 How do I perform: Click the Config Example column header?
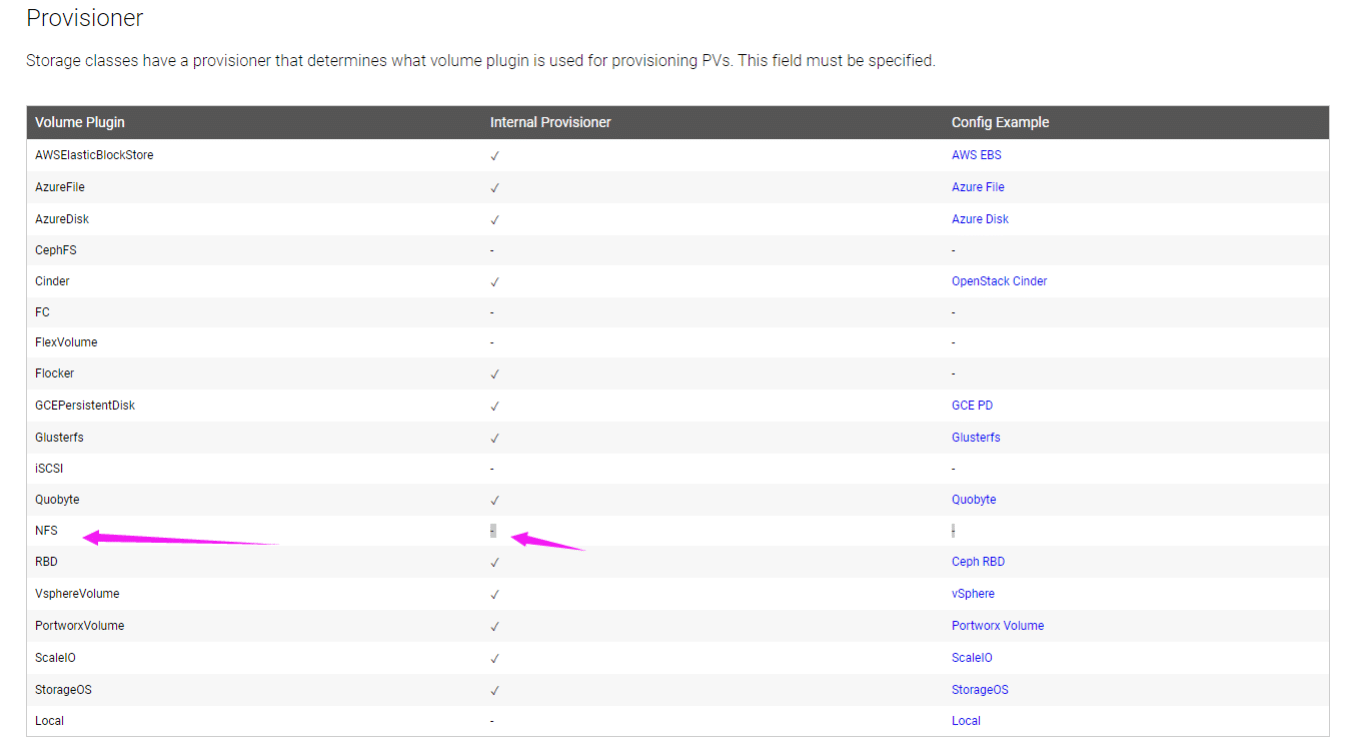point(1000,122)
